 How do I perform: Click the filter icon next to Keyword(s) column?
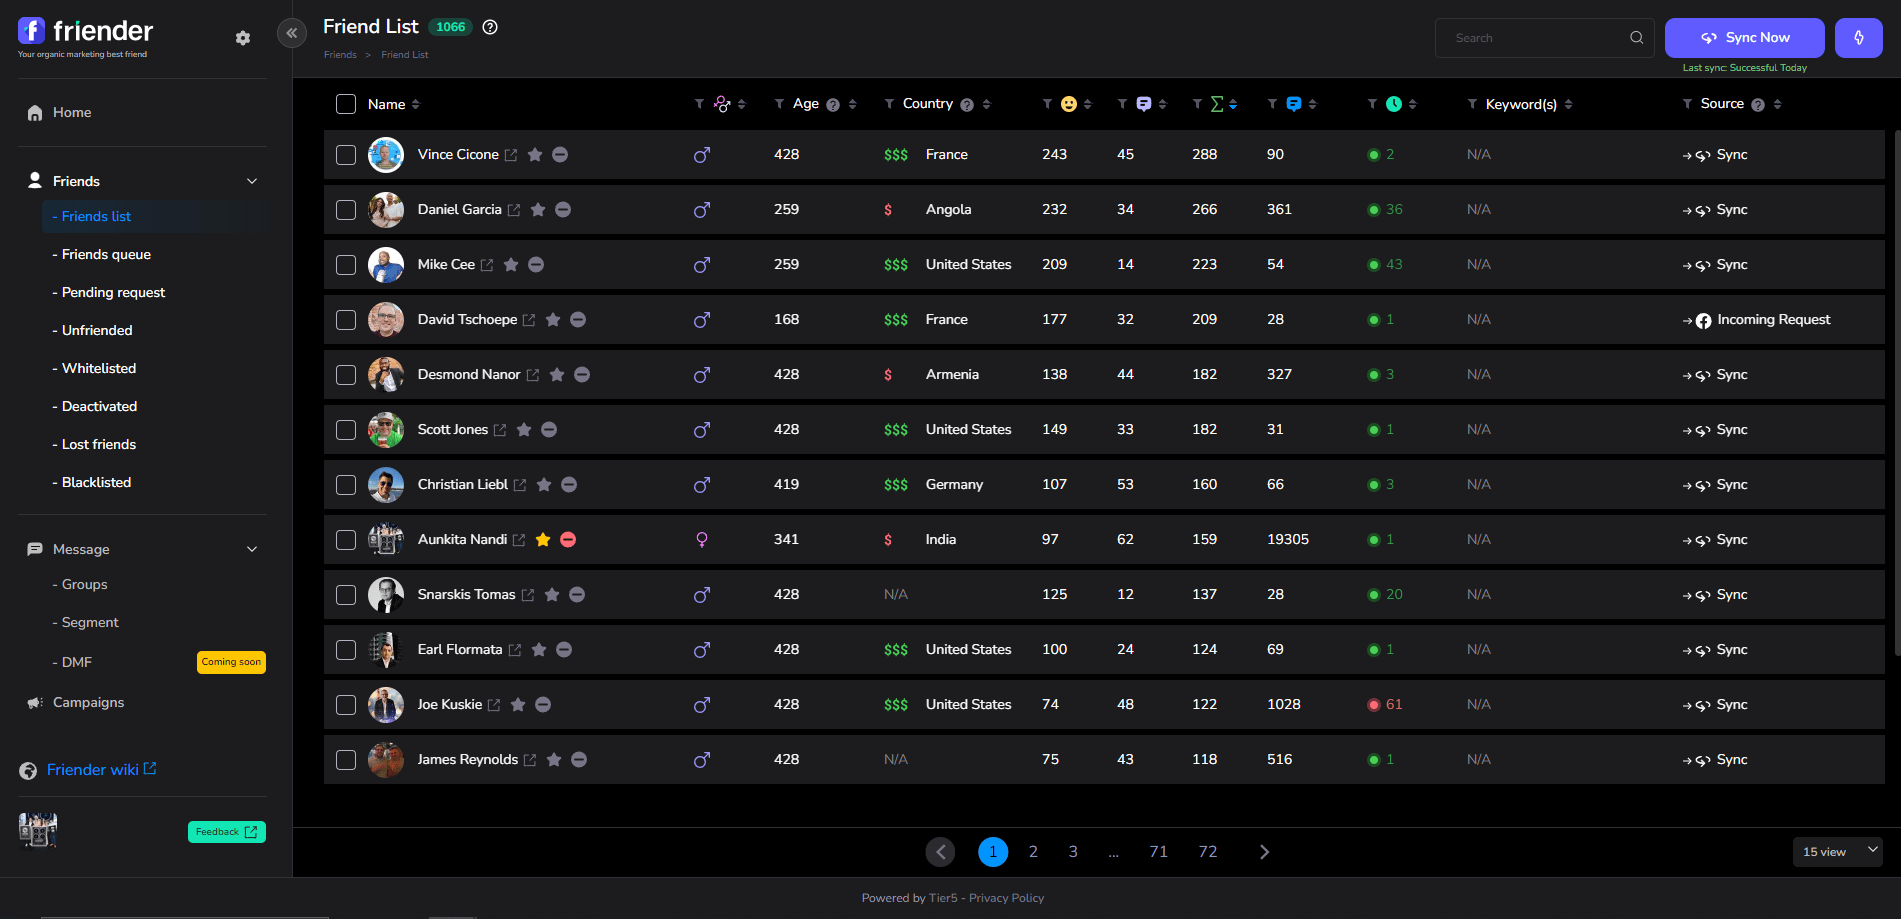[1472, 104]
